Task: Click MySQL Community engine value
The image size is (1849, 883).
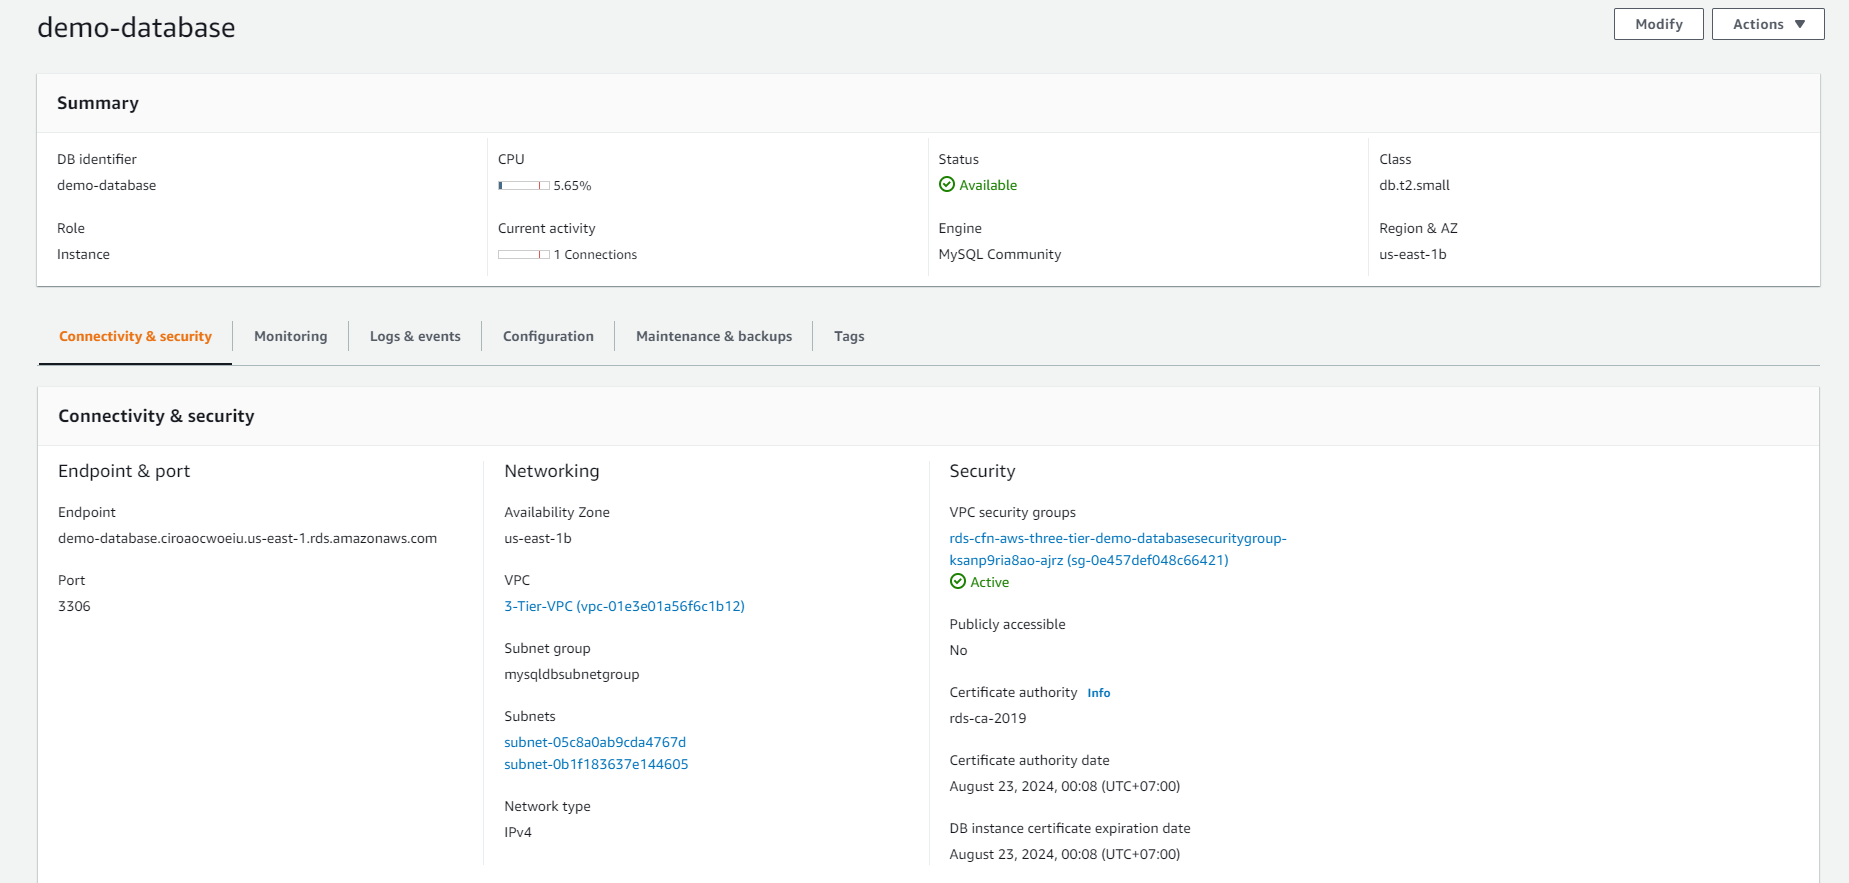Action: (999, 254)
